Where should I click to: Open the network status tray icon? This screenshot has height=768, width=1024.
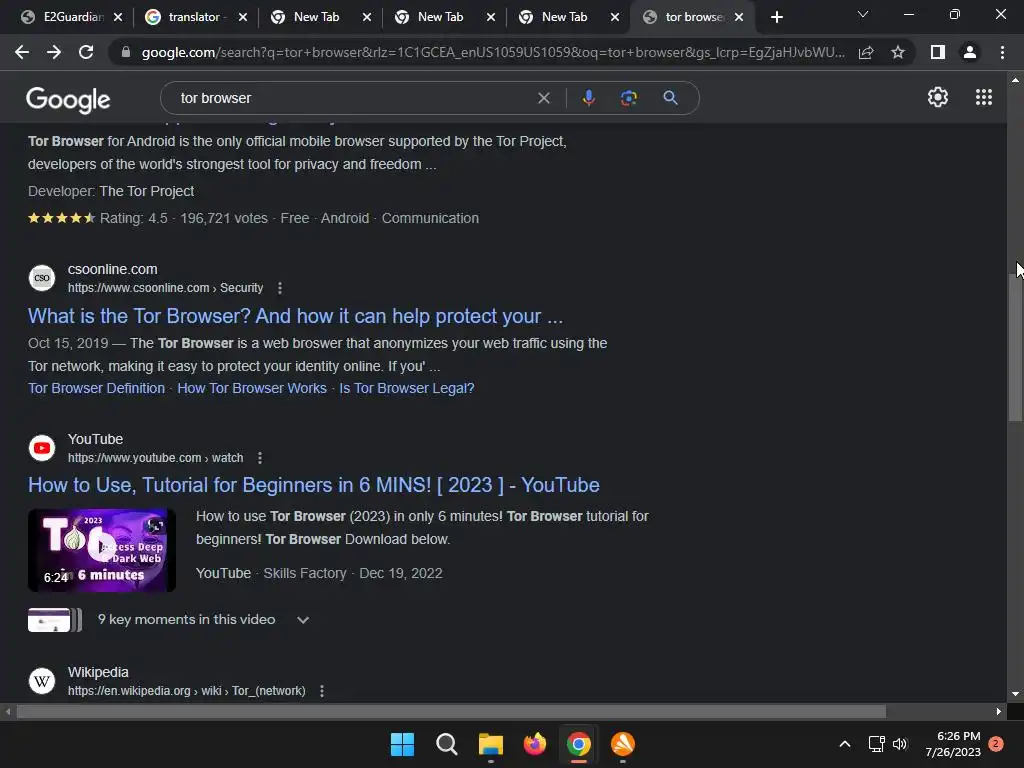[x=876, y=744]
